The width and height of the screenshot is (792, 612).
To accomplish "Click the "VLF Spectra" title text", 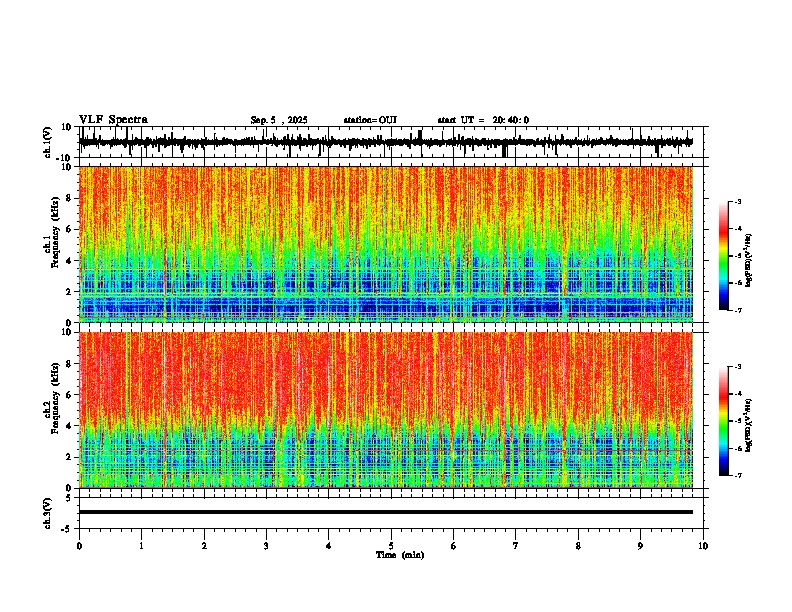I will tap(113, 120).
